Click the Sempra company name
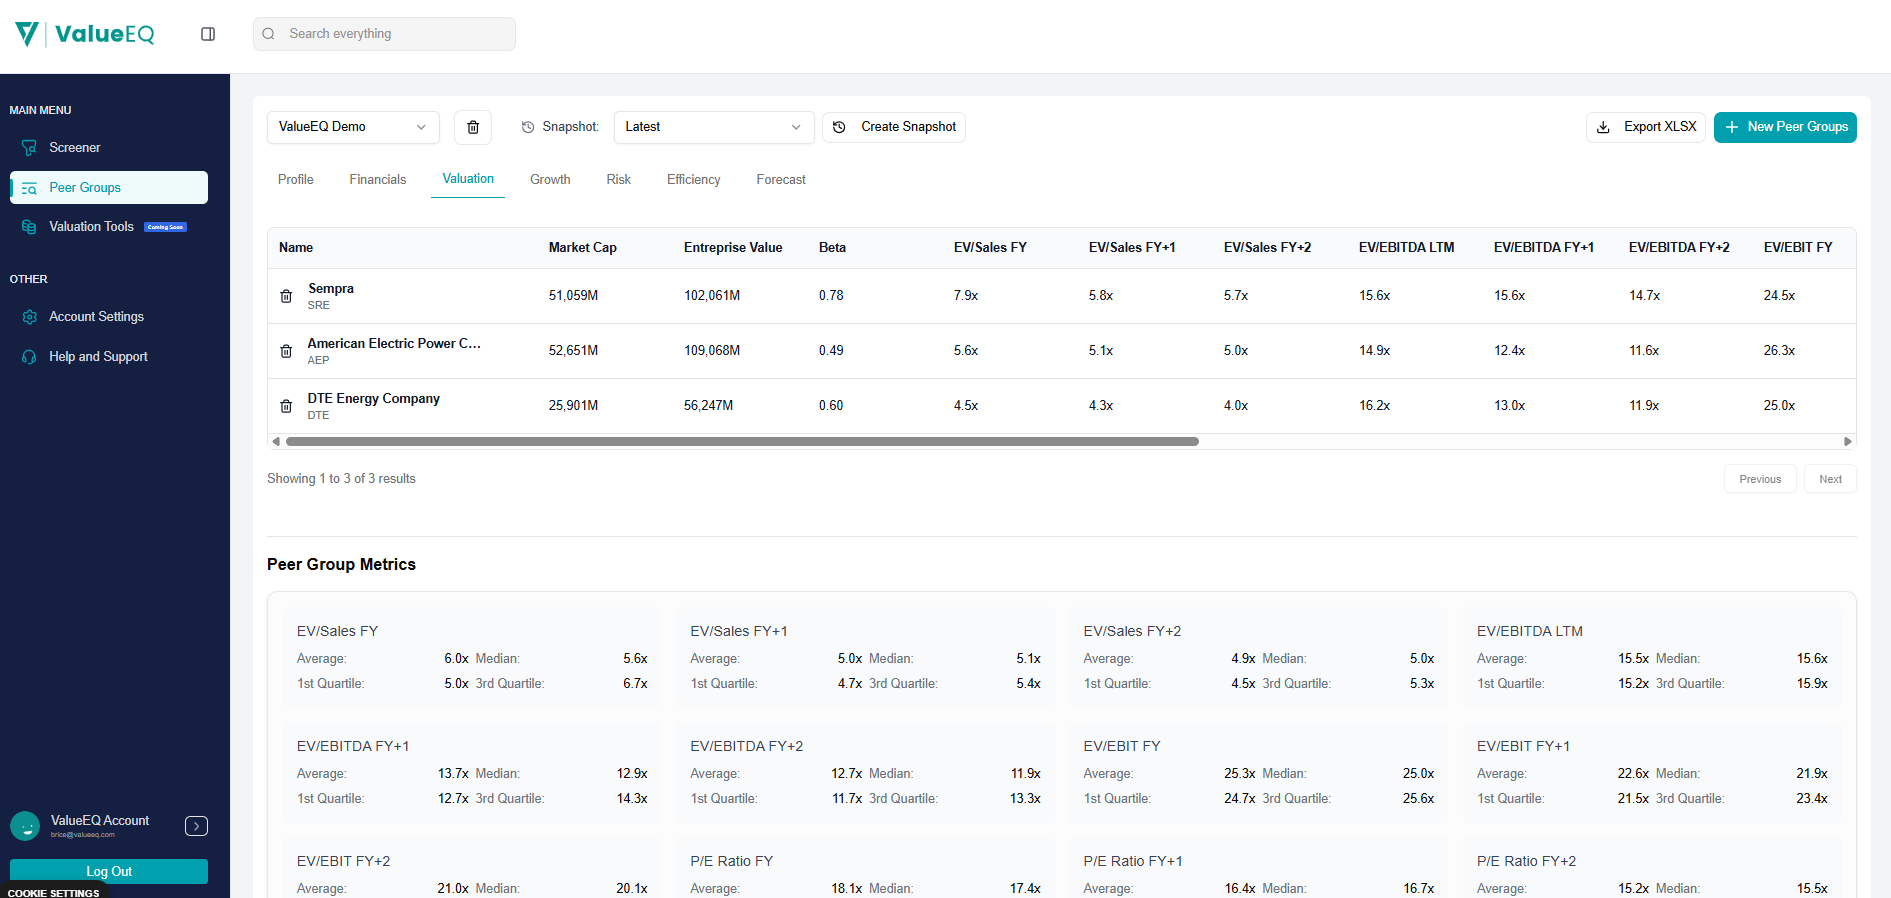Viewport: 1891px width, 898px height. (331, 289)
